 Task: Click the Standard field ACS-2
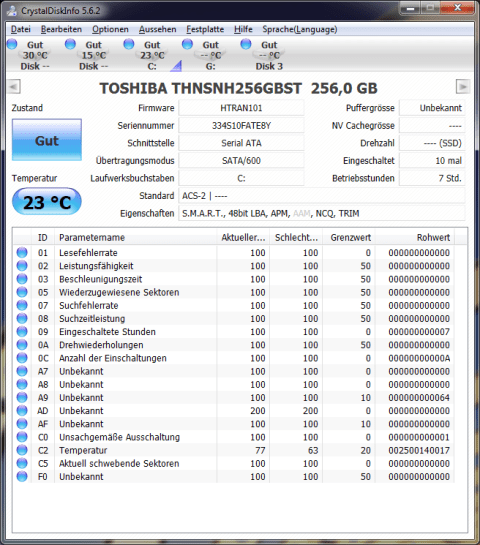[x=322, y=196]
